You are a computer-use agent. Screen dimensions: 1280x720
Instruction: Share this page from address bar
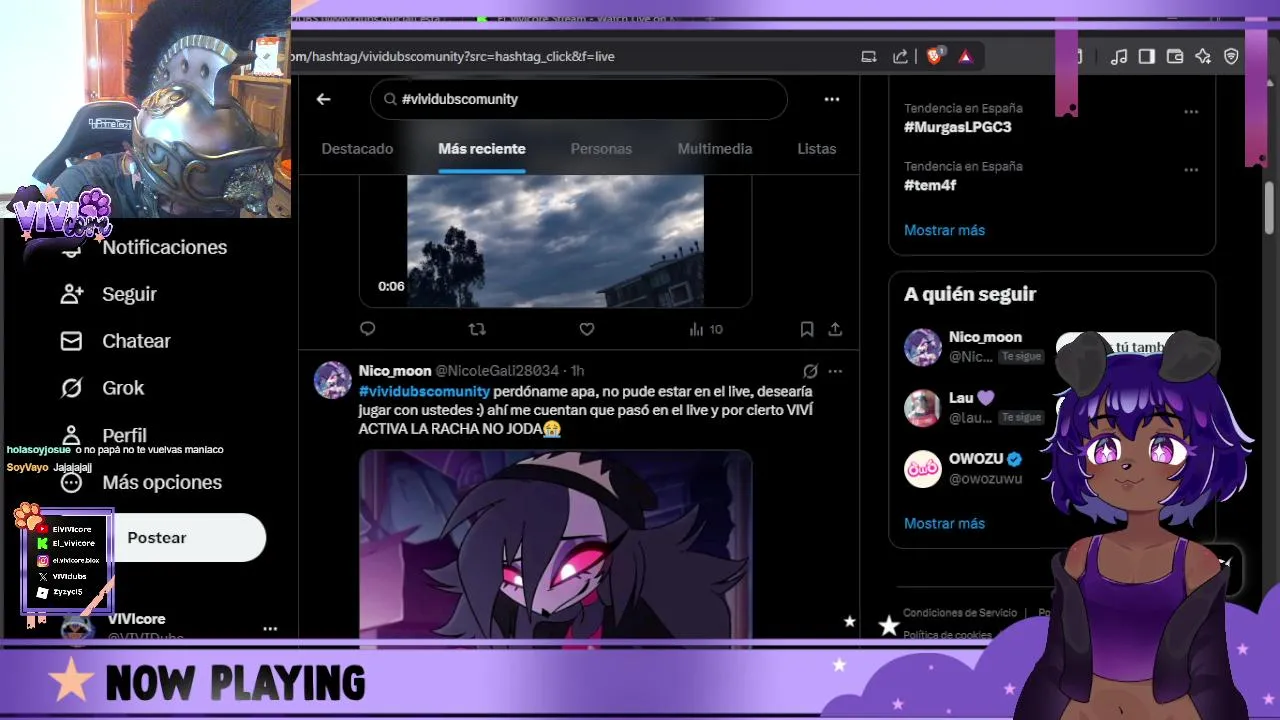pyautogui.click(x=900, y=57)
